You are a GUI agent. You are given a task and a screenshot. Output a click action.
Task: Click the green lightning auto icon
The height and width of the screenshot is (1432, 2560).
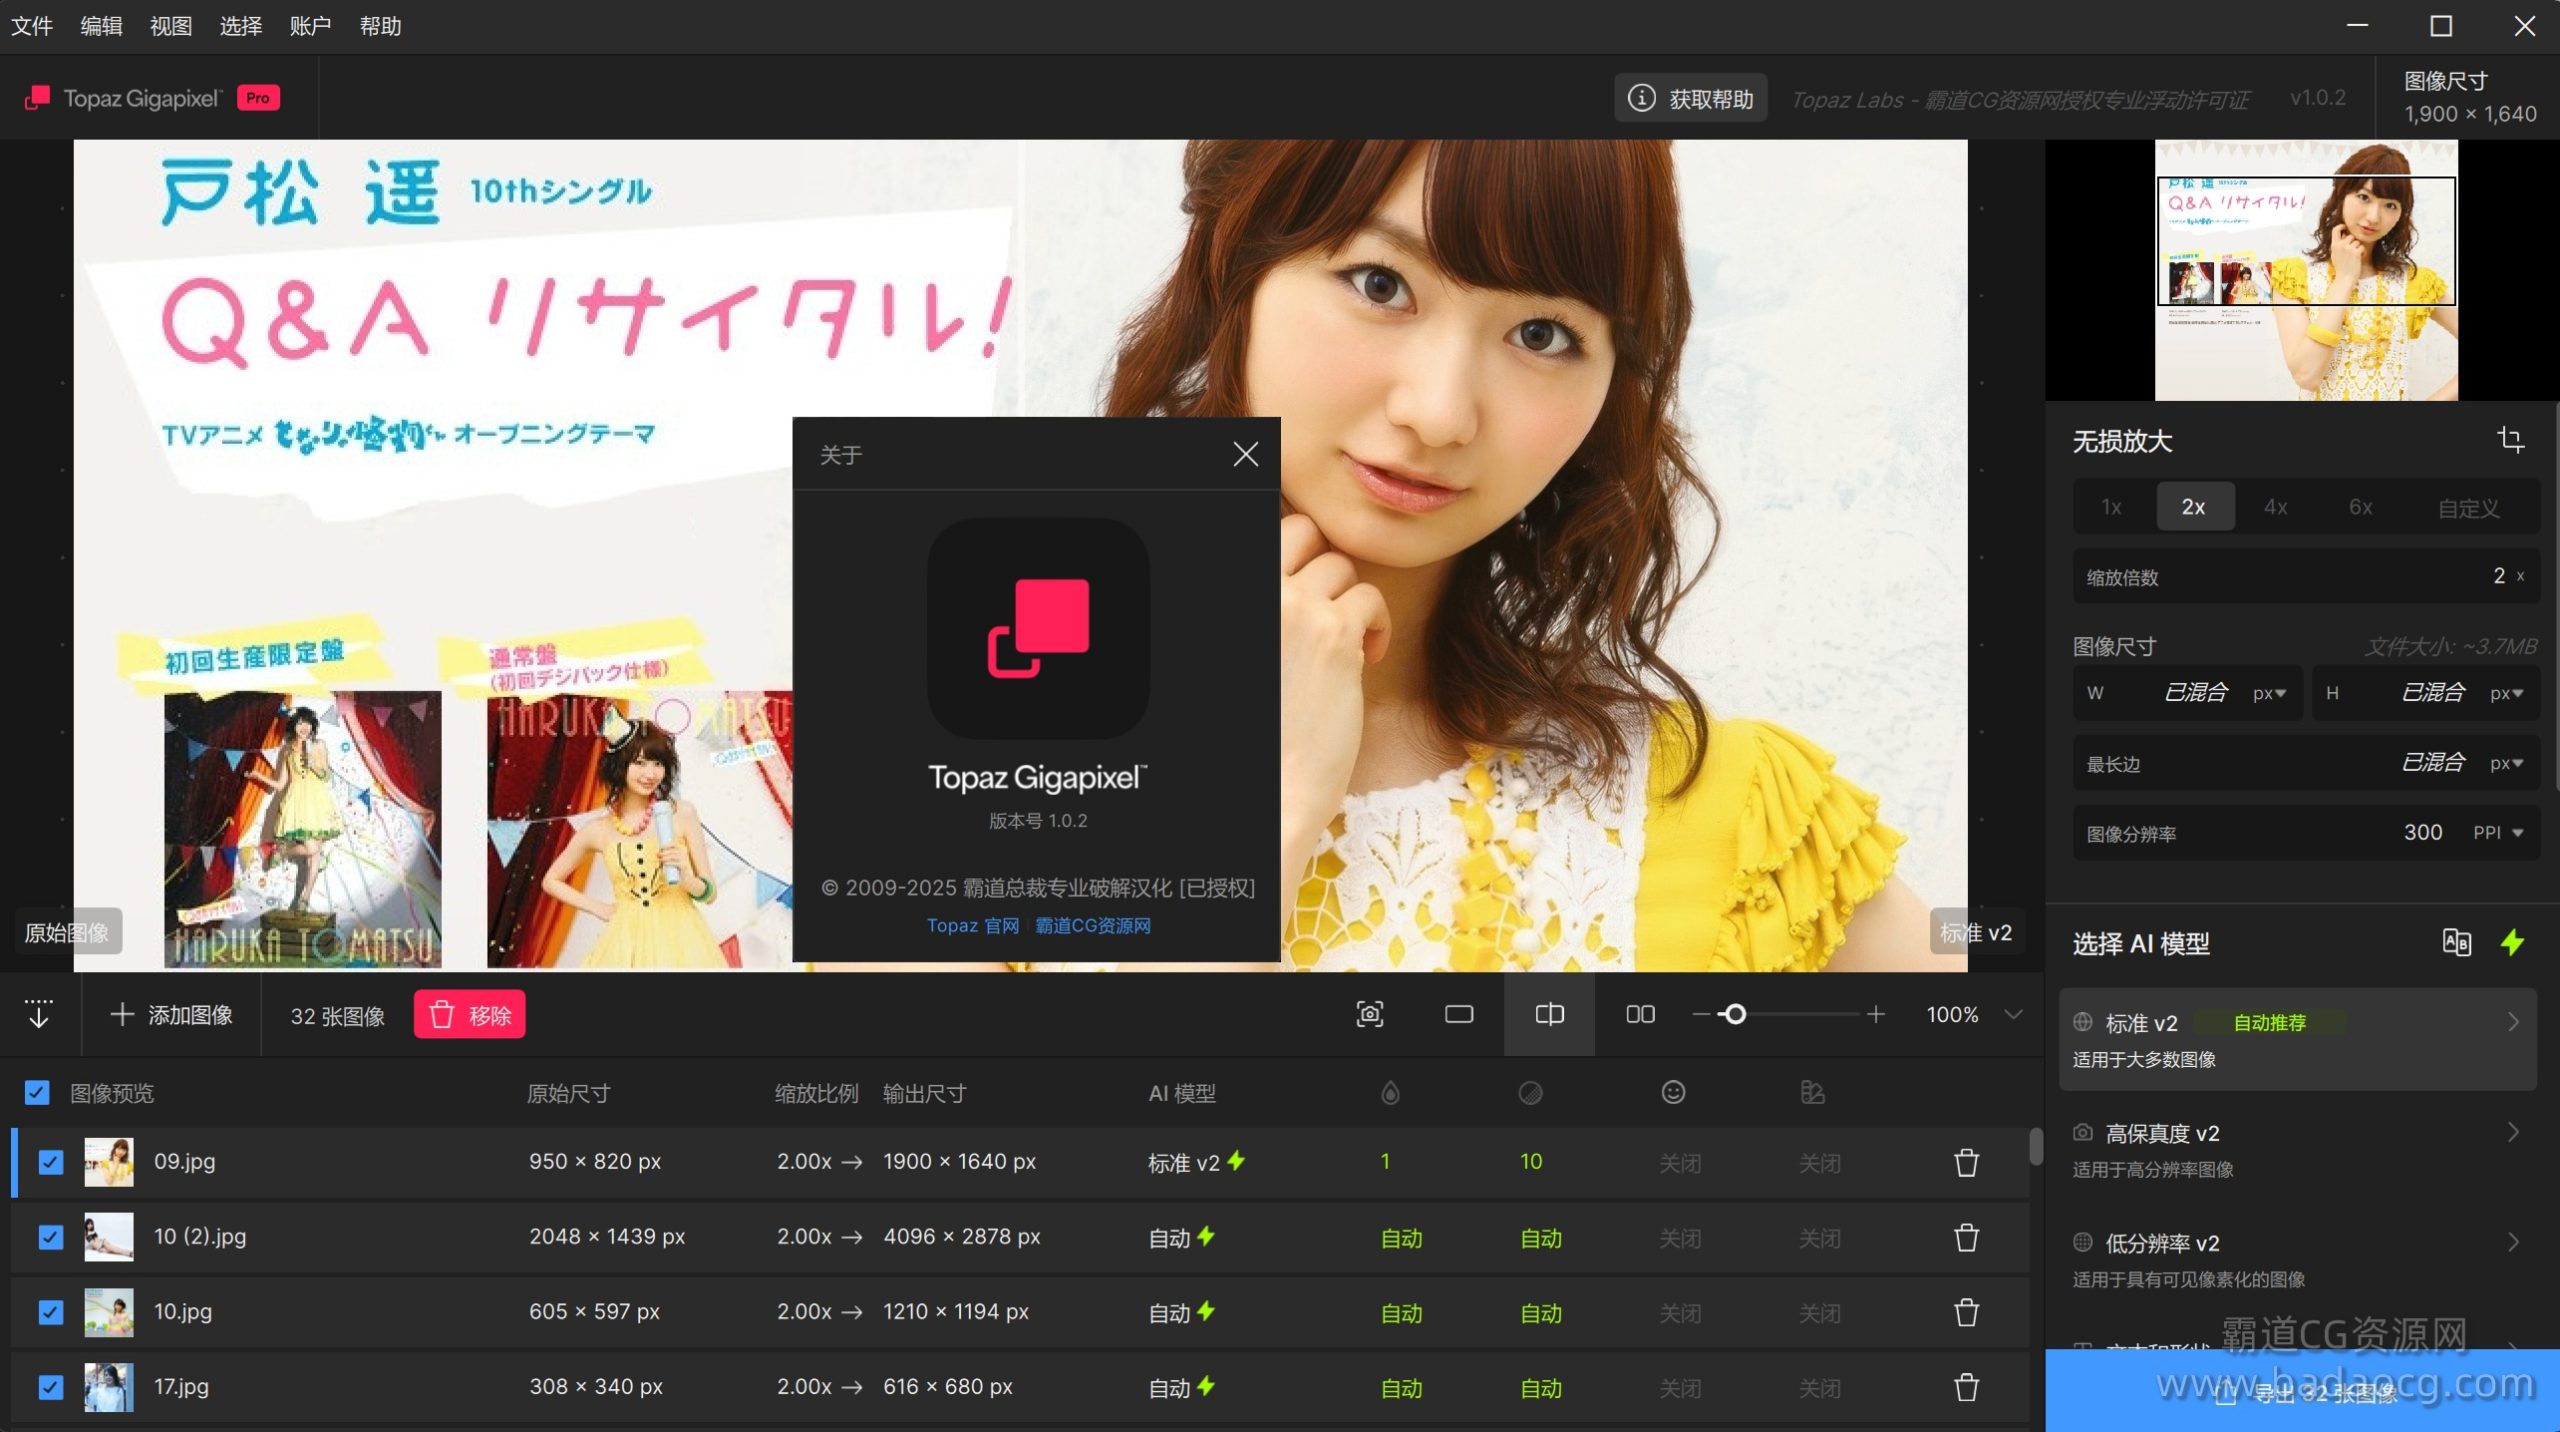click(2512, 942)
